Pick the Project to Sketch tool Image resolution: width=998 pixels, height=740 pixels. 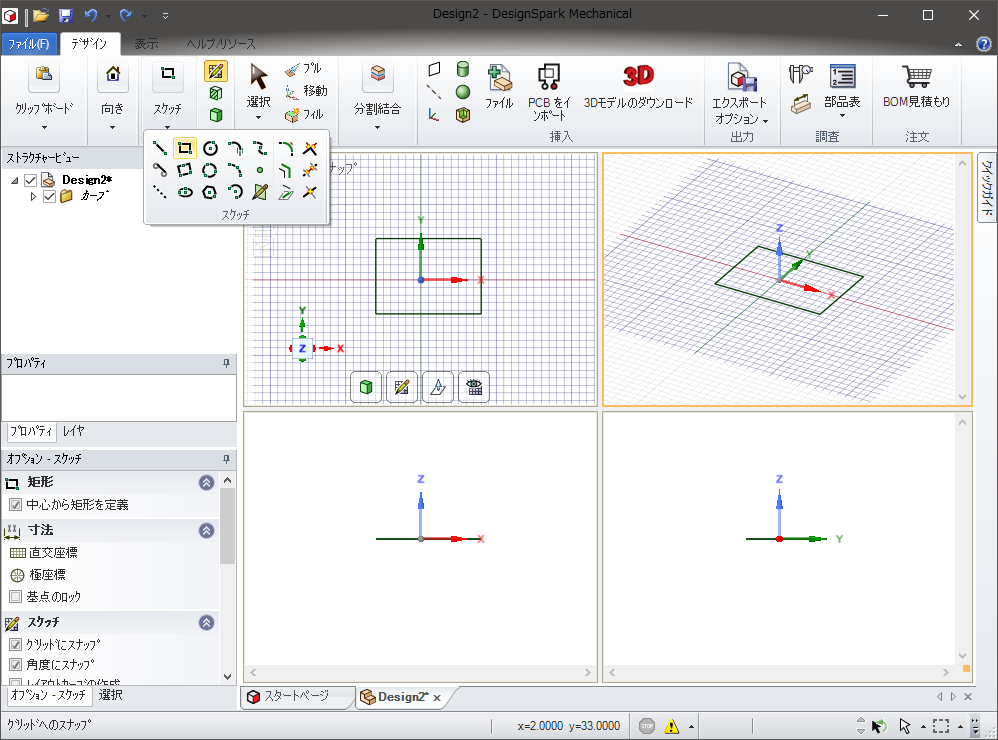click(x=285, y=192)
